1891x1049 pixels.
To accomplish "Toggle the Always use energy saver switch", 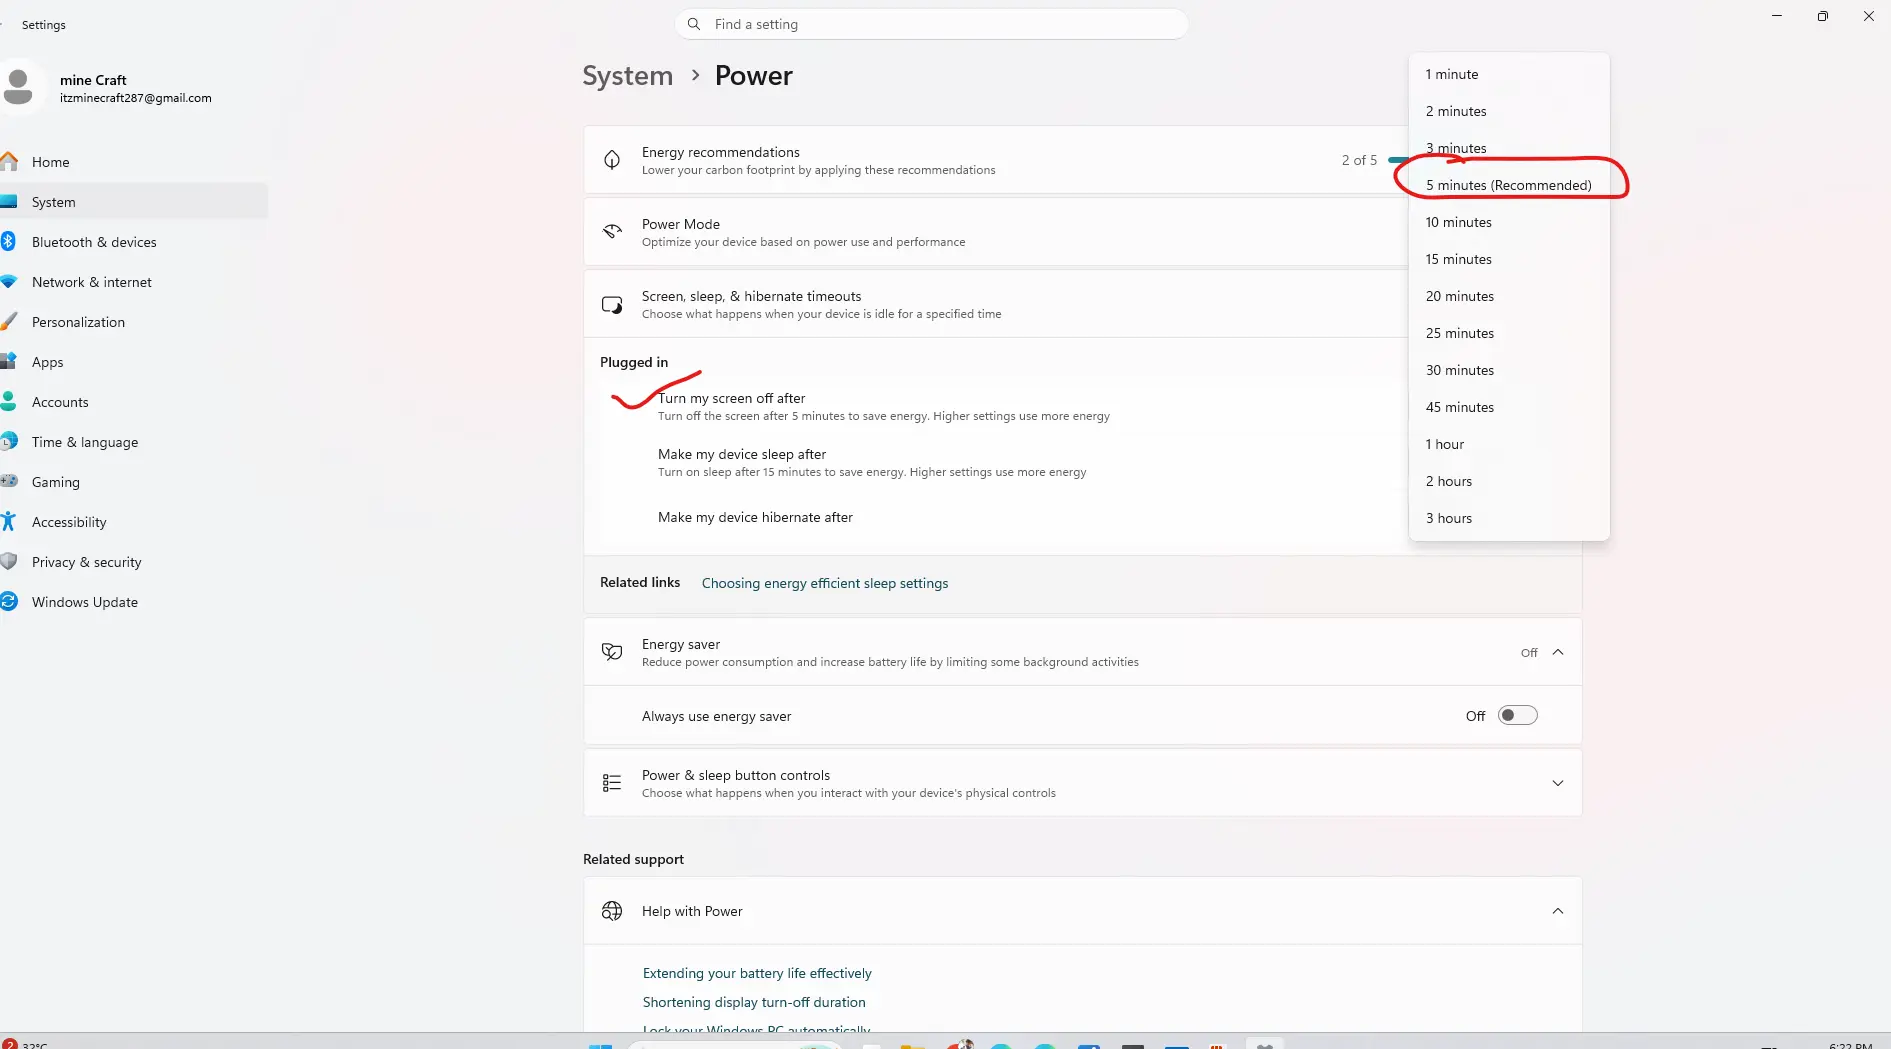I will 1517,716.
